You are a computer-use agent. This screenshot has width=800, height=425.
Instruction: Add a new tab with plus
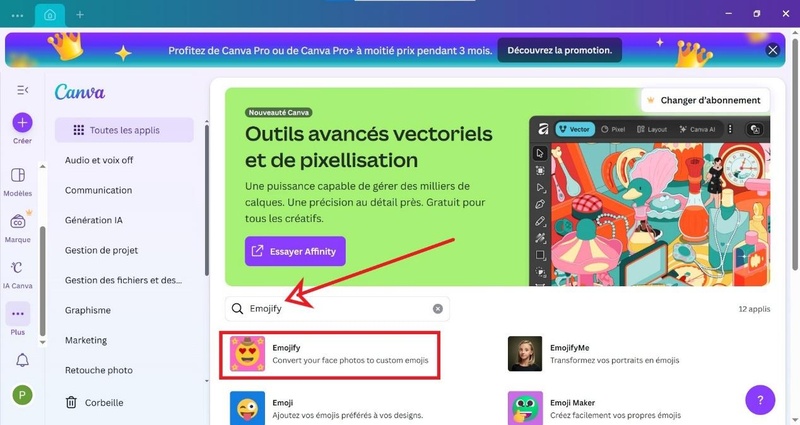click(x=80, y=15)
